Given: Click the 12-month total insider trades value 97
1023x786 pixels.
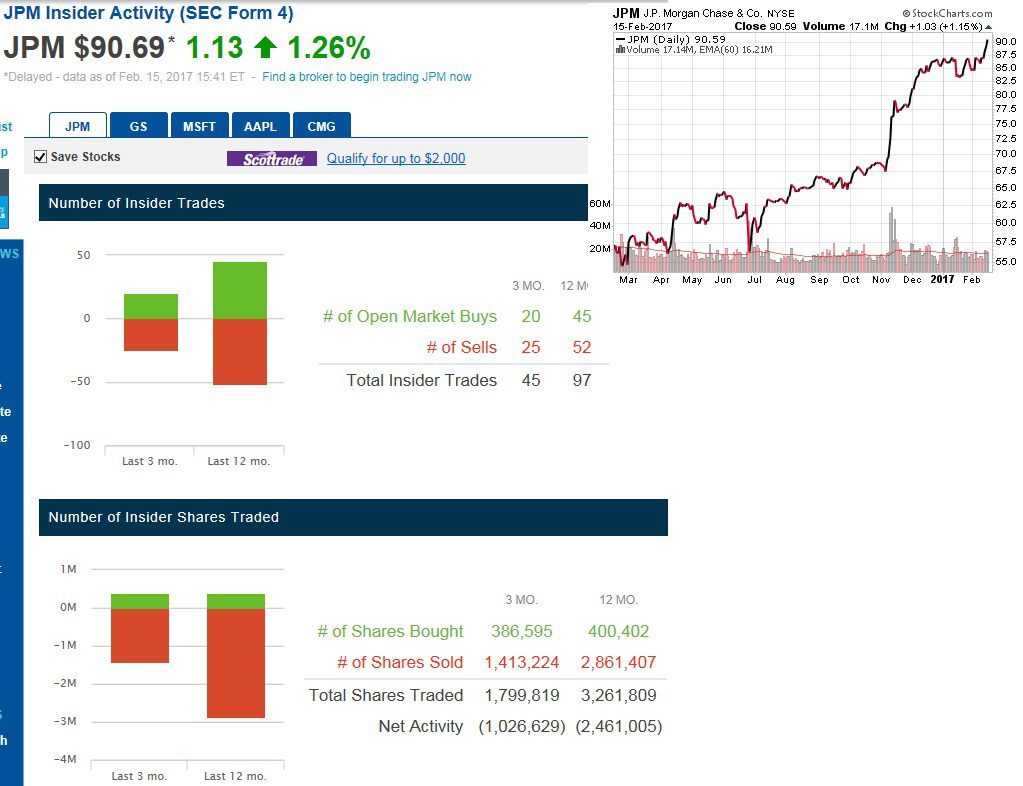Looking at the screenshot, I should [x=581, y=380].
